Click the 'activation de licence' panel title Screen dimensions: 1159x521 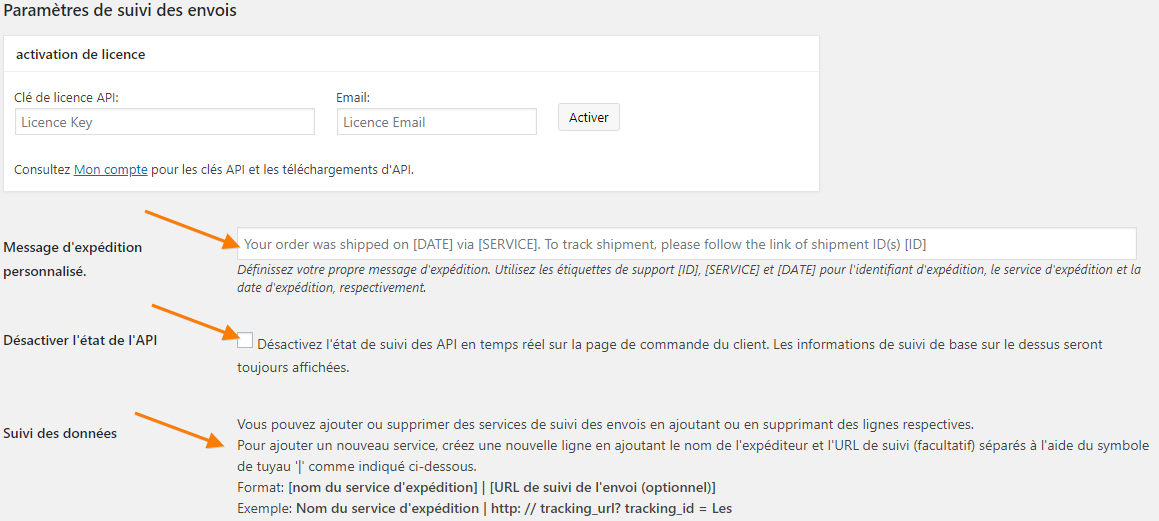(x=81, y=55)
